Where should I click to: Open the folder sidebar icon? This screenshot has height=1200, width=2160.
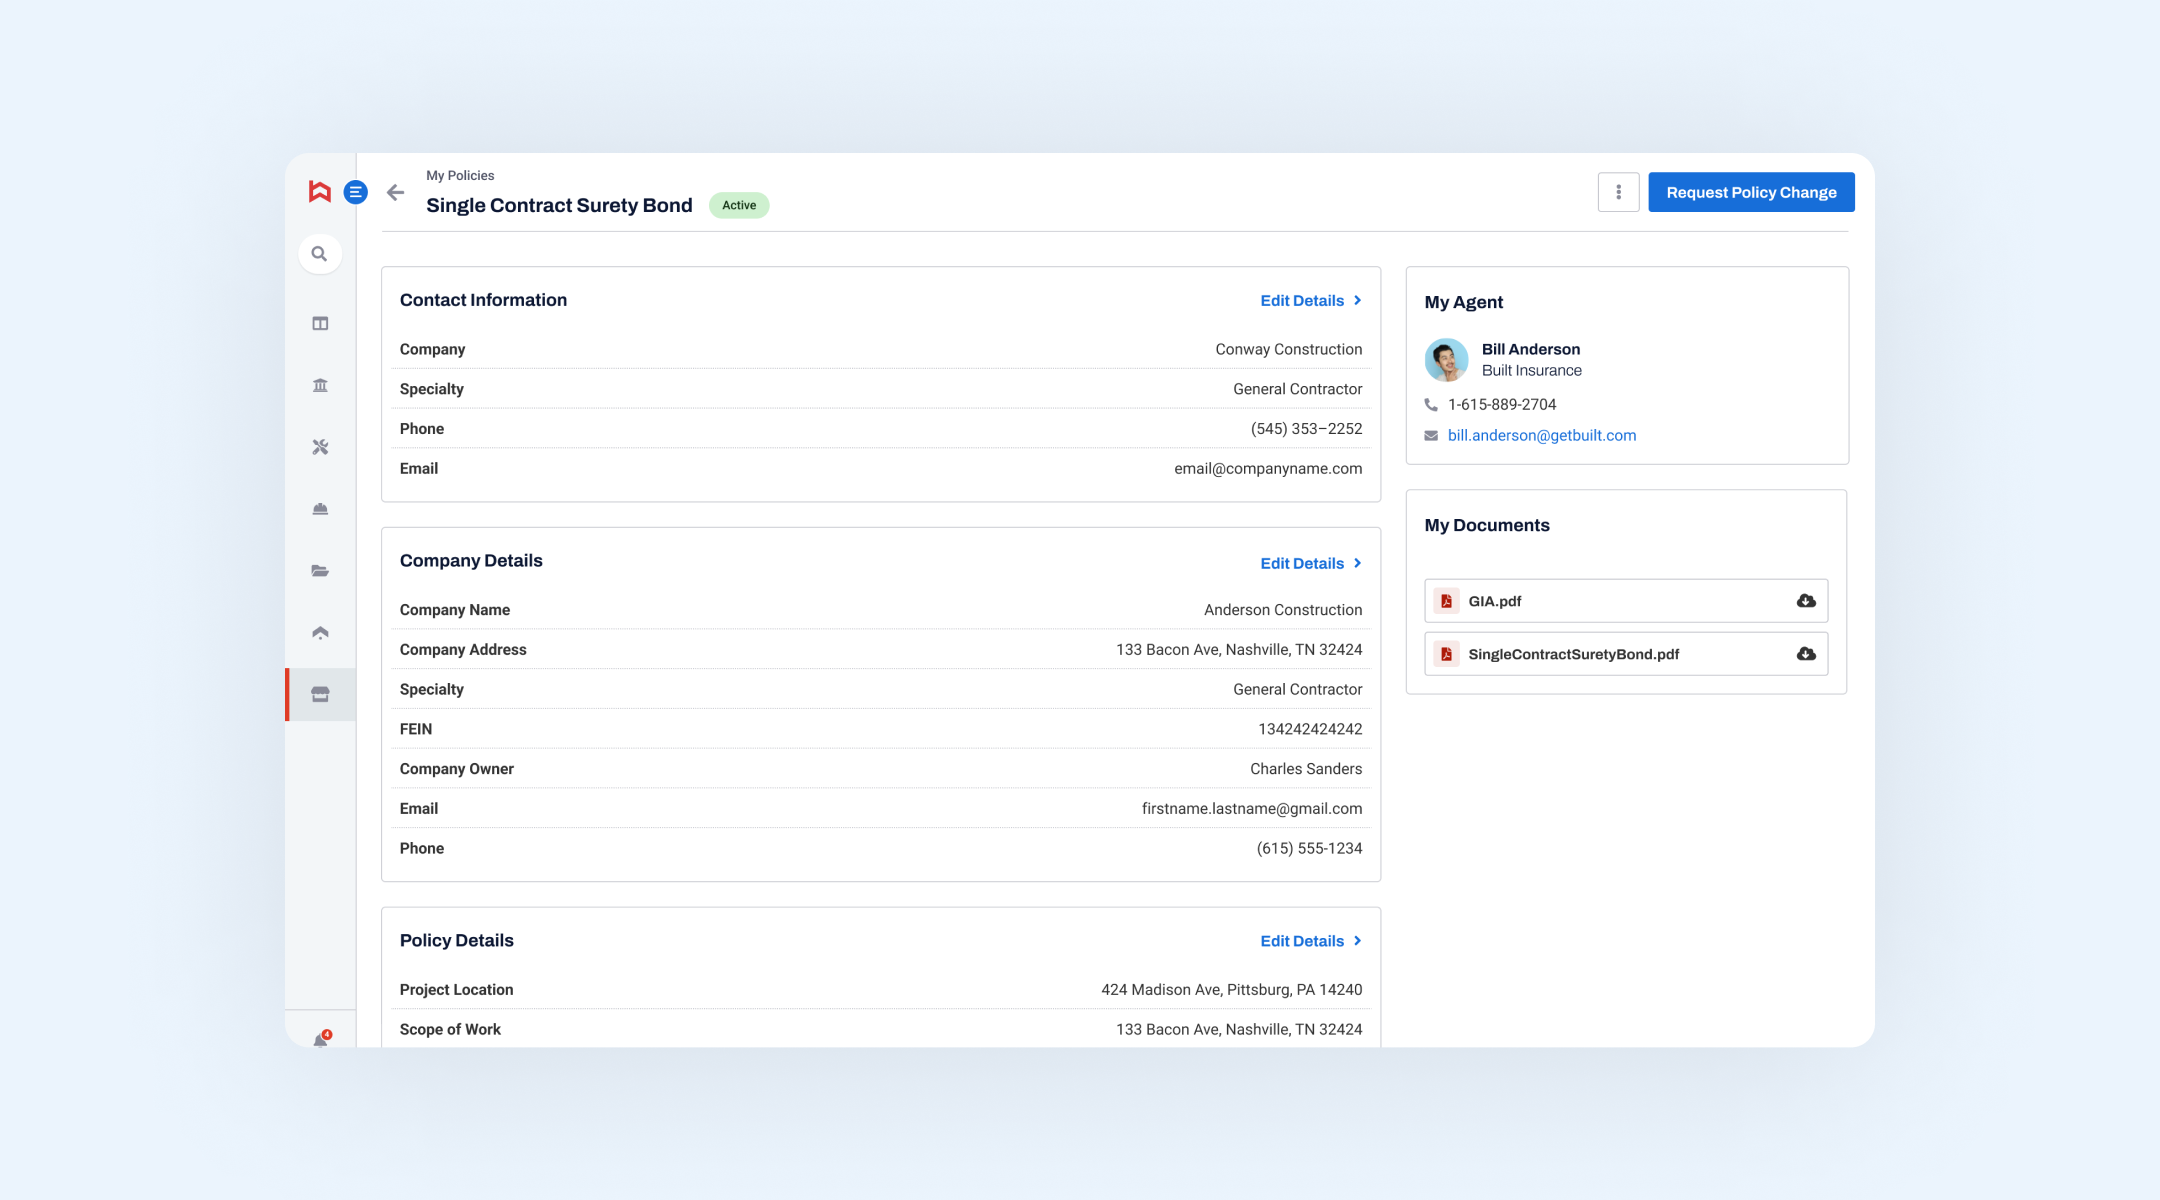tap(320, 571)
